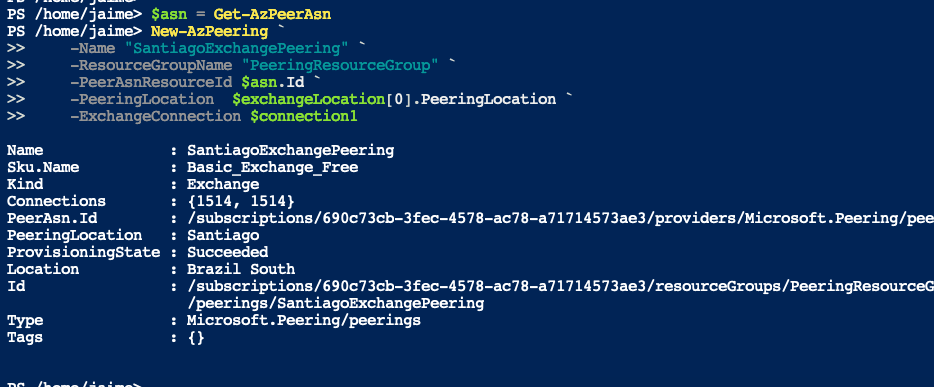Click the -PeeringLocation parameter name
The image size is (934, 387).
[142, 99]
